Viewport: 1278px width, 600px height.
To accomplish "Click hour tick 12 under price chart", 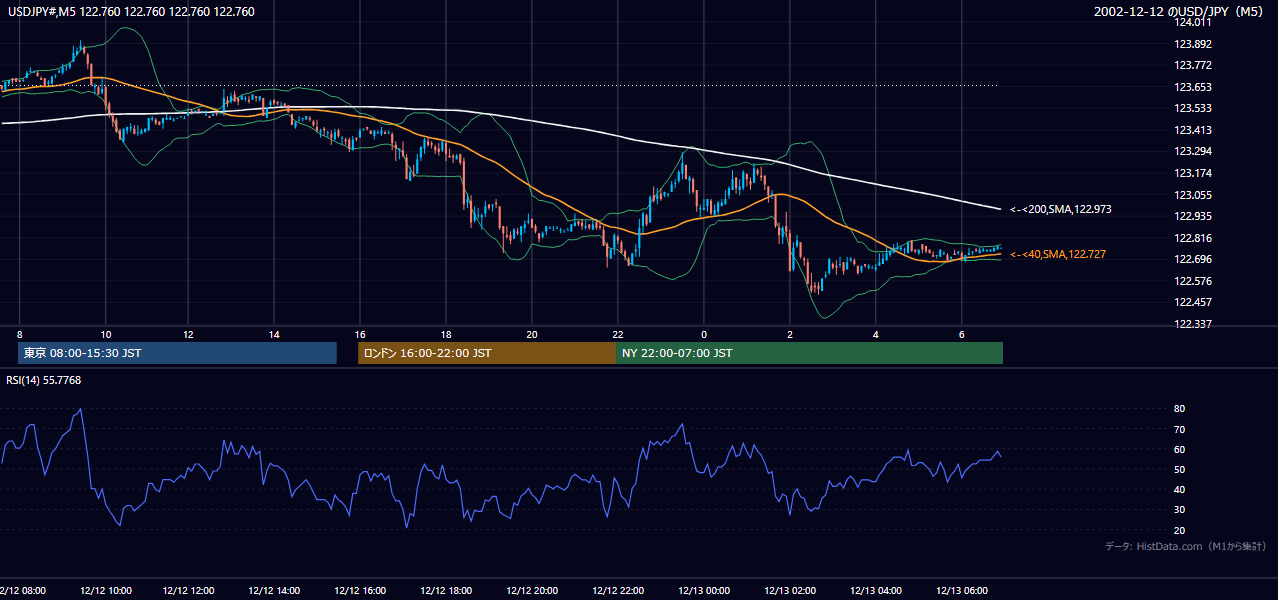I will tap(188, 334).
